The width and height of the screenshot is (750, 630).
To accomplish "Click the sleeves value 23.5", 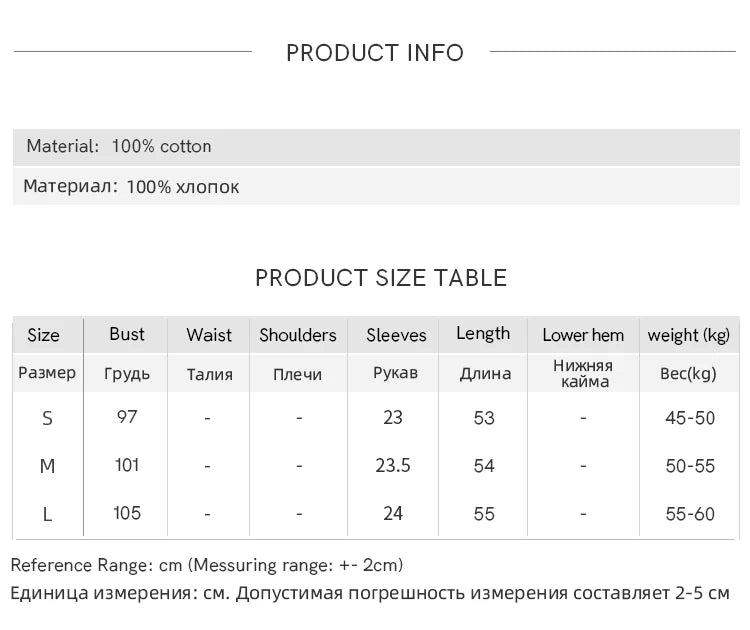I will pos(393,465).
